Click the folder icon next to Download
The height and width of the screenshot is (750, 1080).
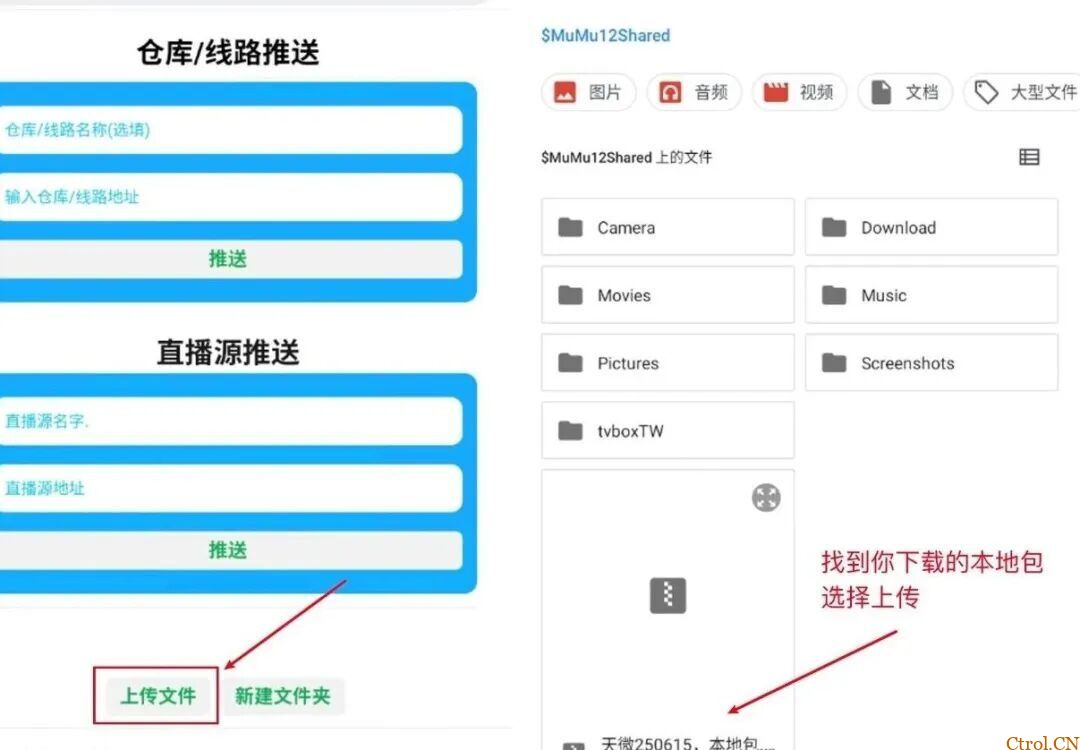coord(834,227)
